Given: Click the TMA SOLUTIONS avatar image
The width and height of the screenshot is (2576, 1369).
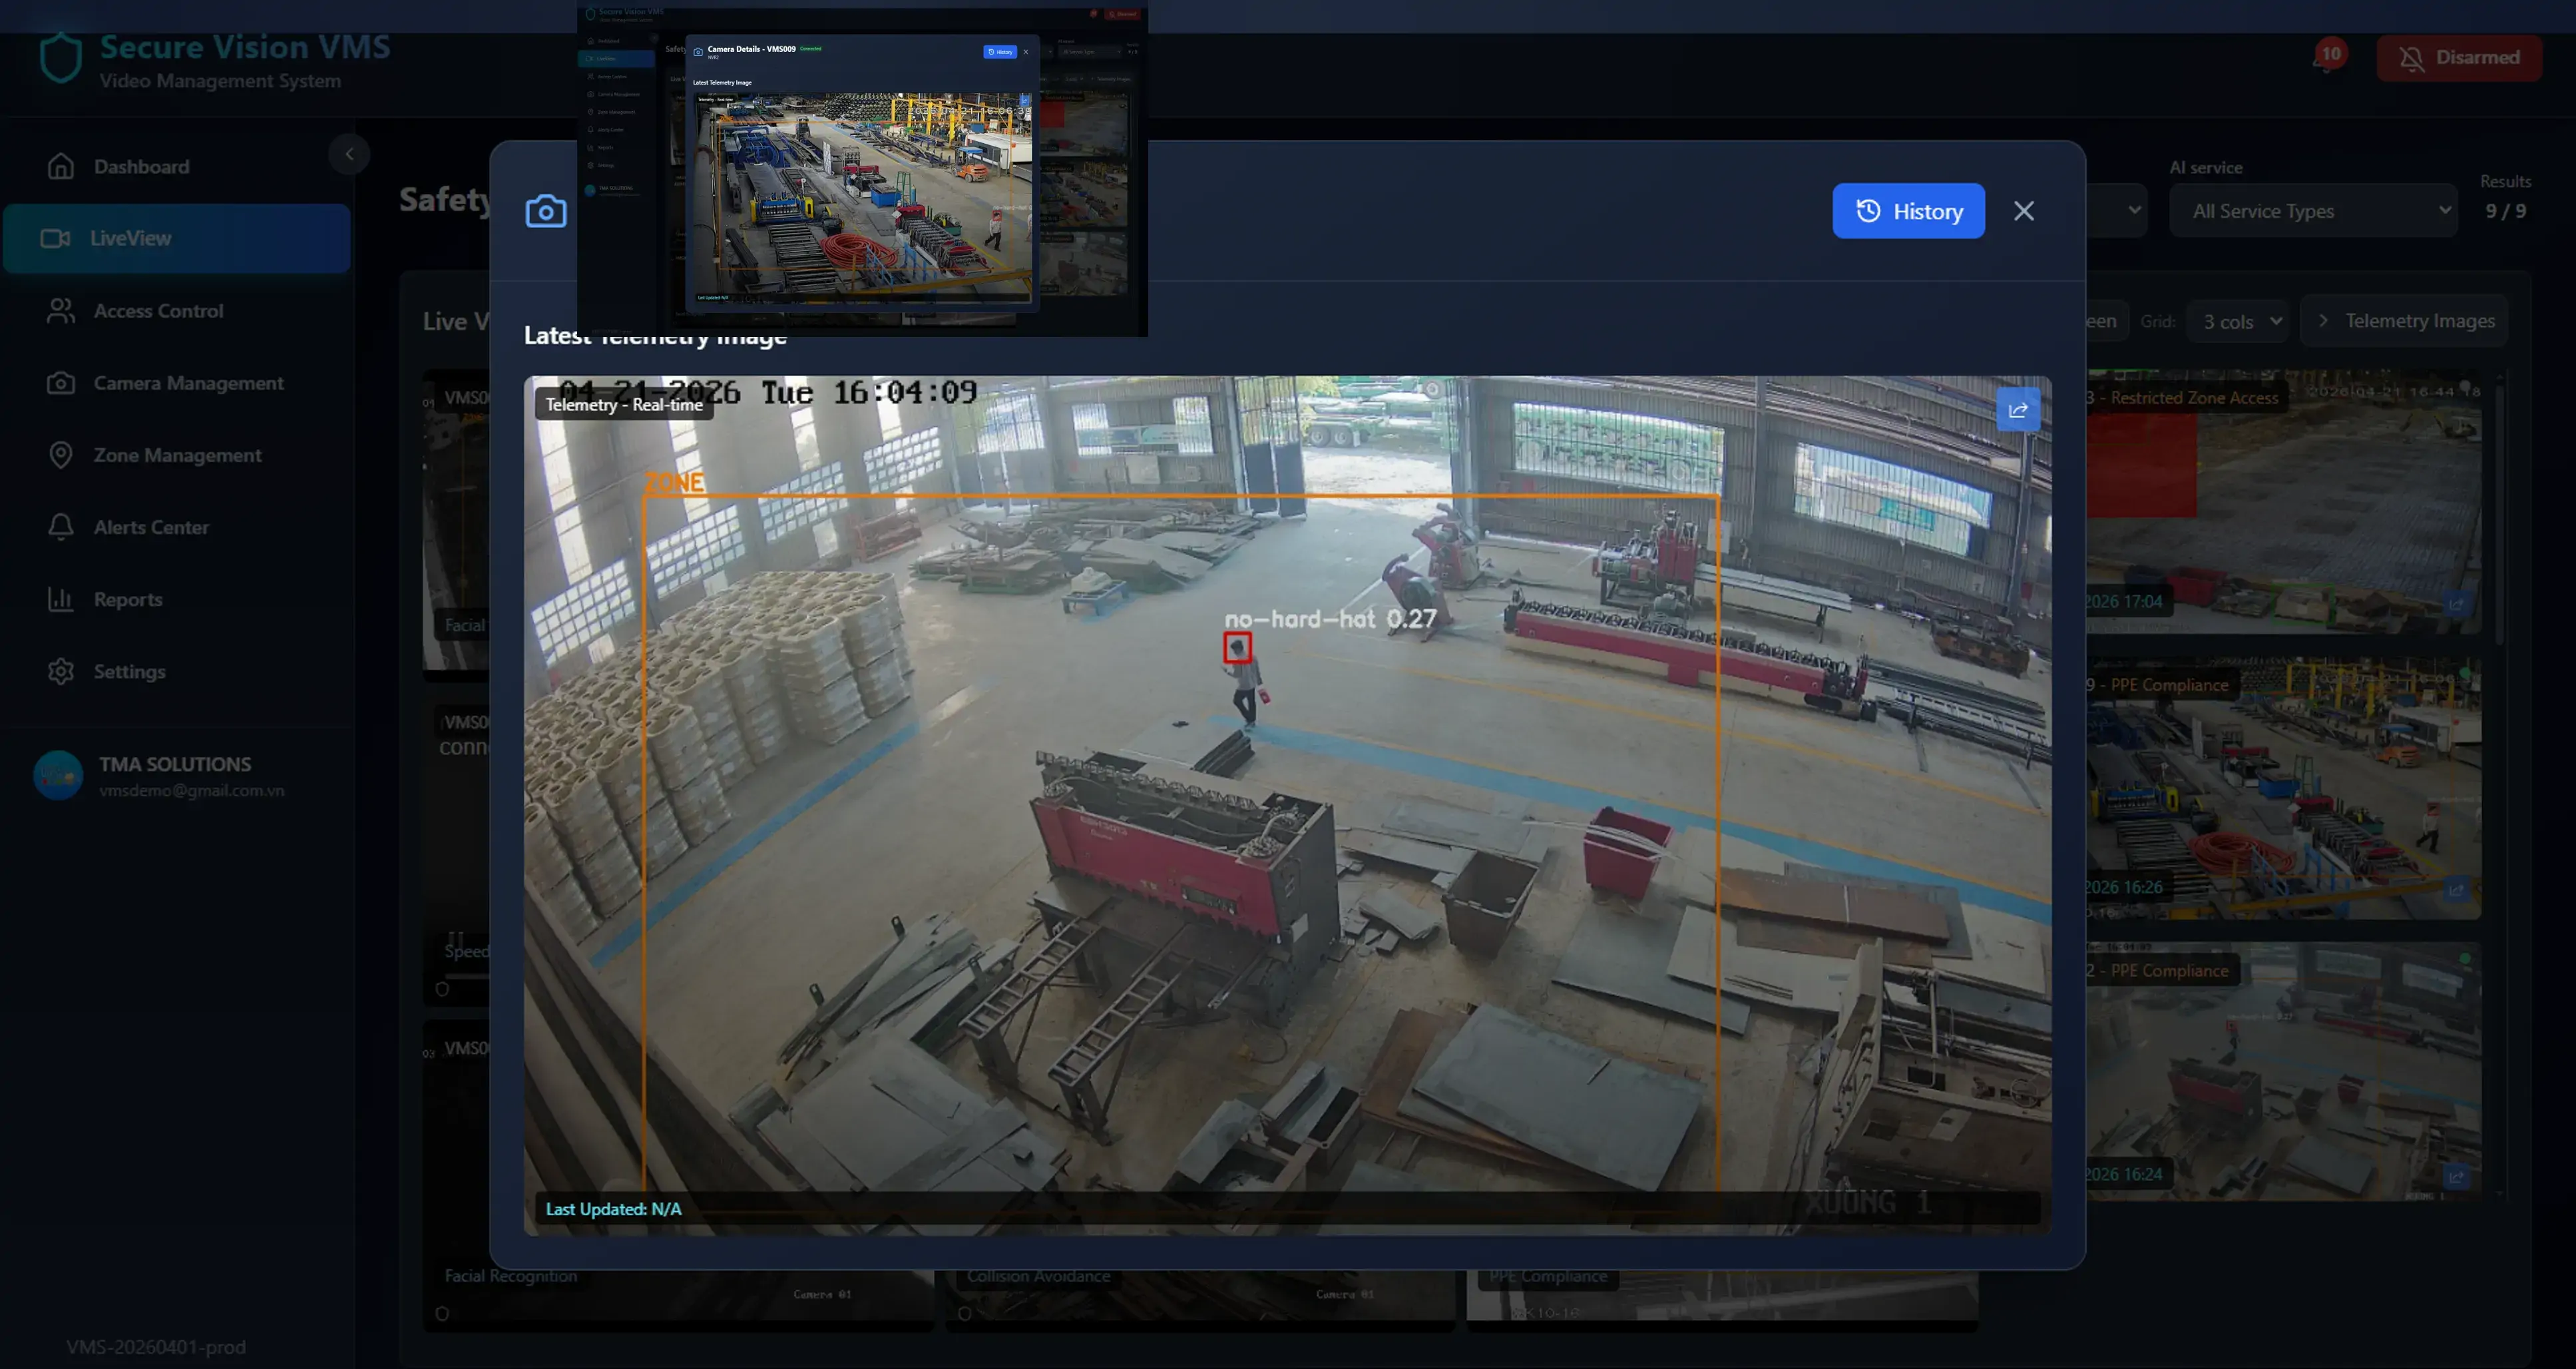Looking at the screenshot, I should click(x=58, y=776).
